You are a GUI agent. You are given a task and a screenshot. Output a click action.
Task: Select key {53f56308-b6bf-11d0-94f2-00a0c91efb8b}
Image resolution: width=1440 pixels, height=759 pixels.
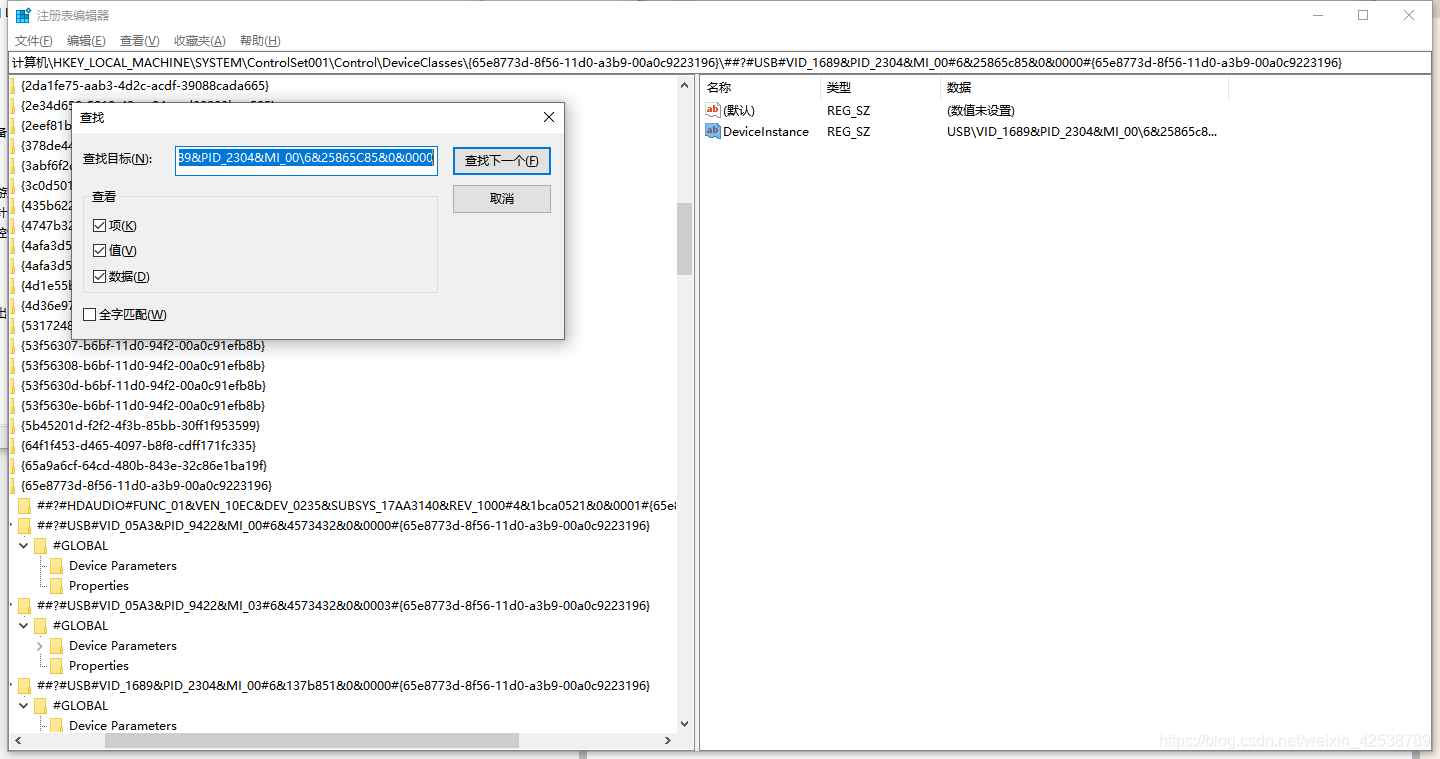click(x=142, y=366)
